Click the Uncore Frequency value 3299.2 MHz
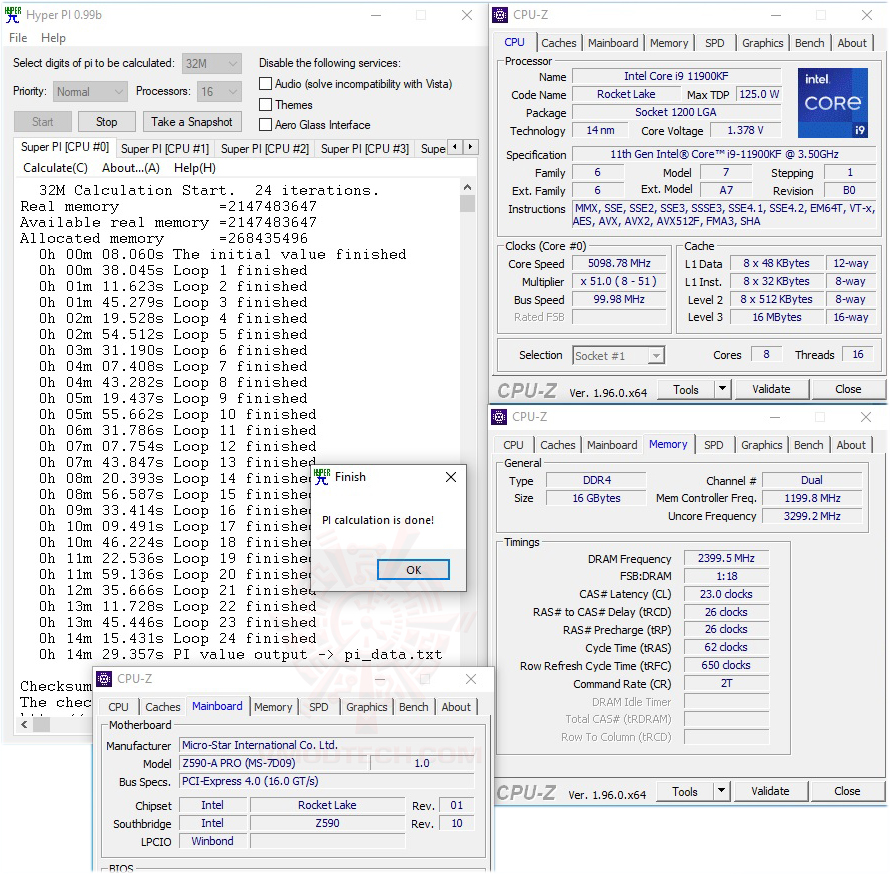This screenshot has height=874, width=890. [812, 516]
